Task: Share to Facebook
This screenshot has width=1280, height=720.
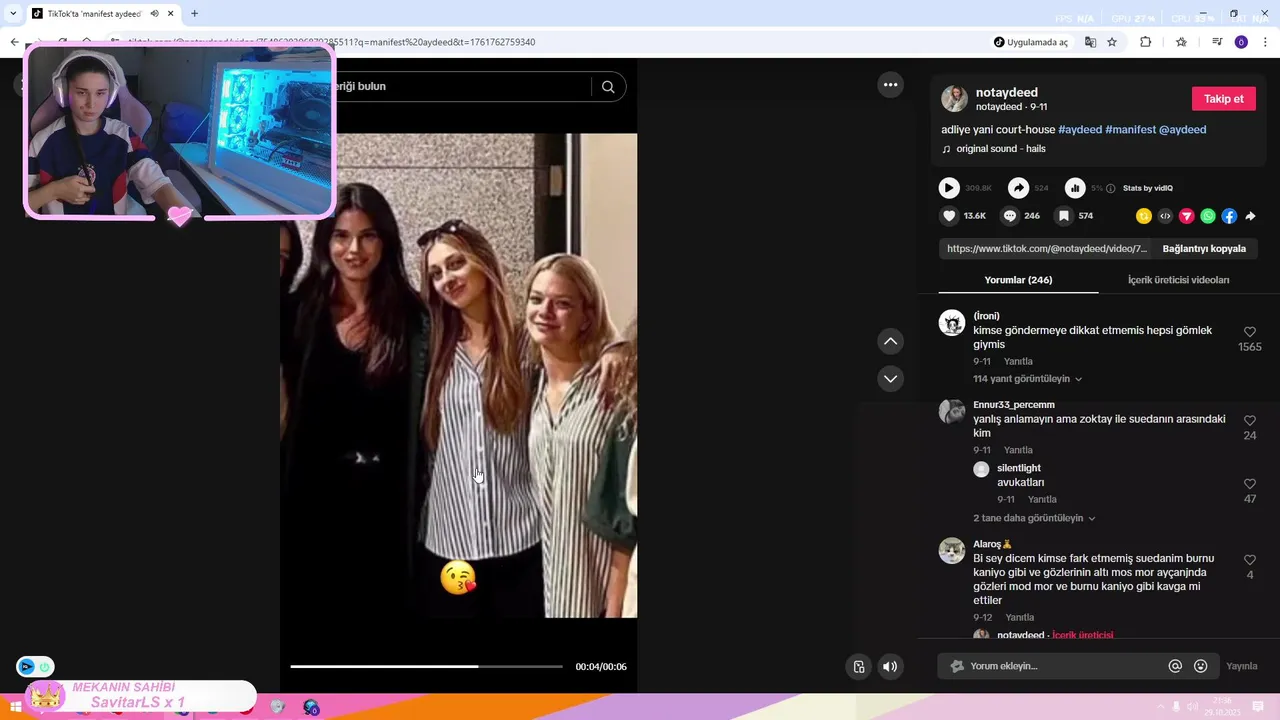Action: coord(1229,216)
